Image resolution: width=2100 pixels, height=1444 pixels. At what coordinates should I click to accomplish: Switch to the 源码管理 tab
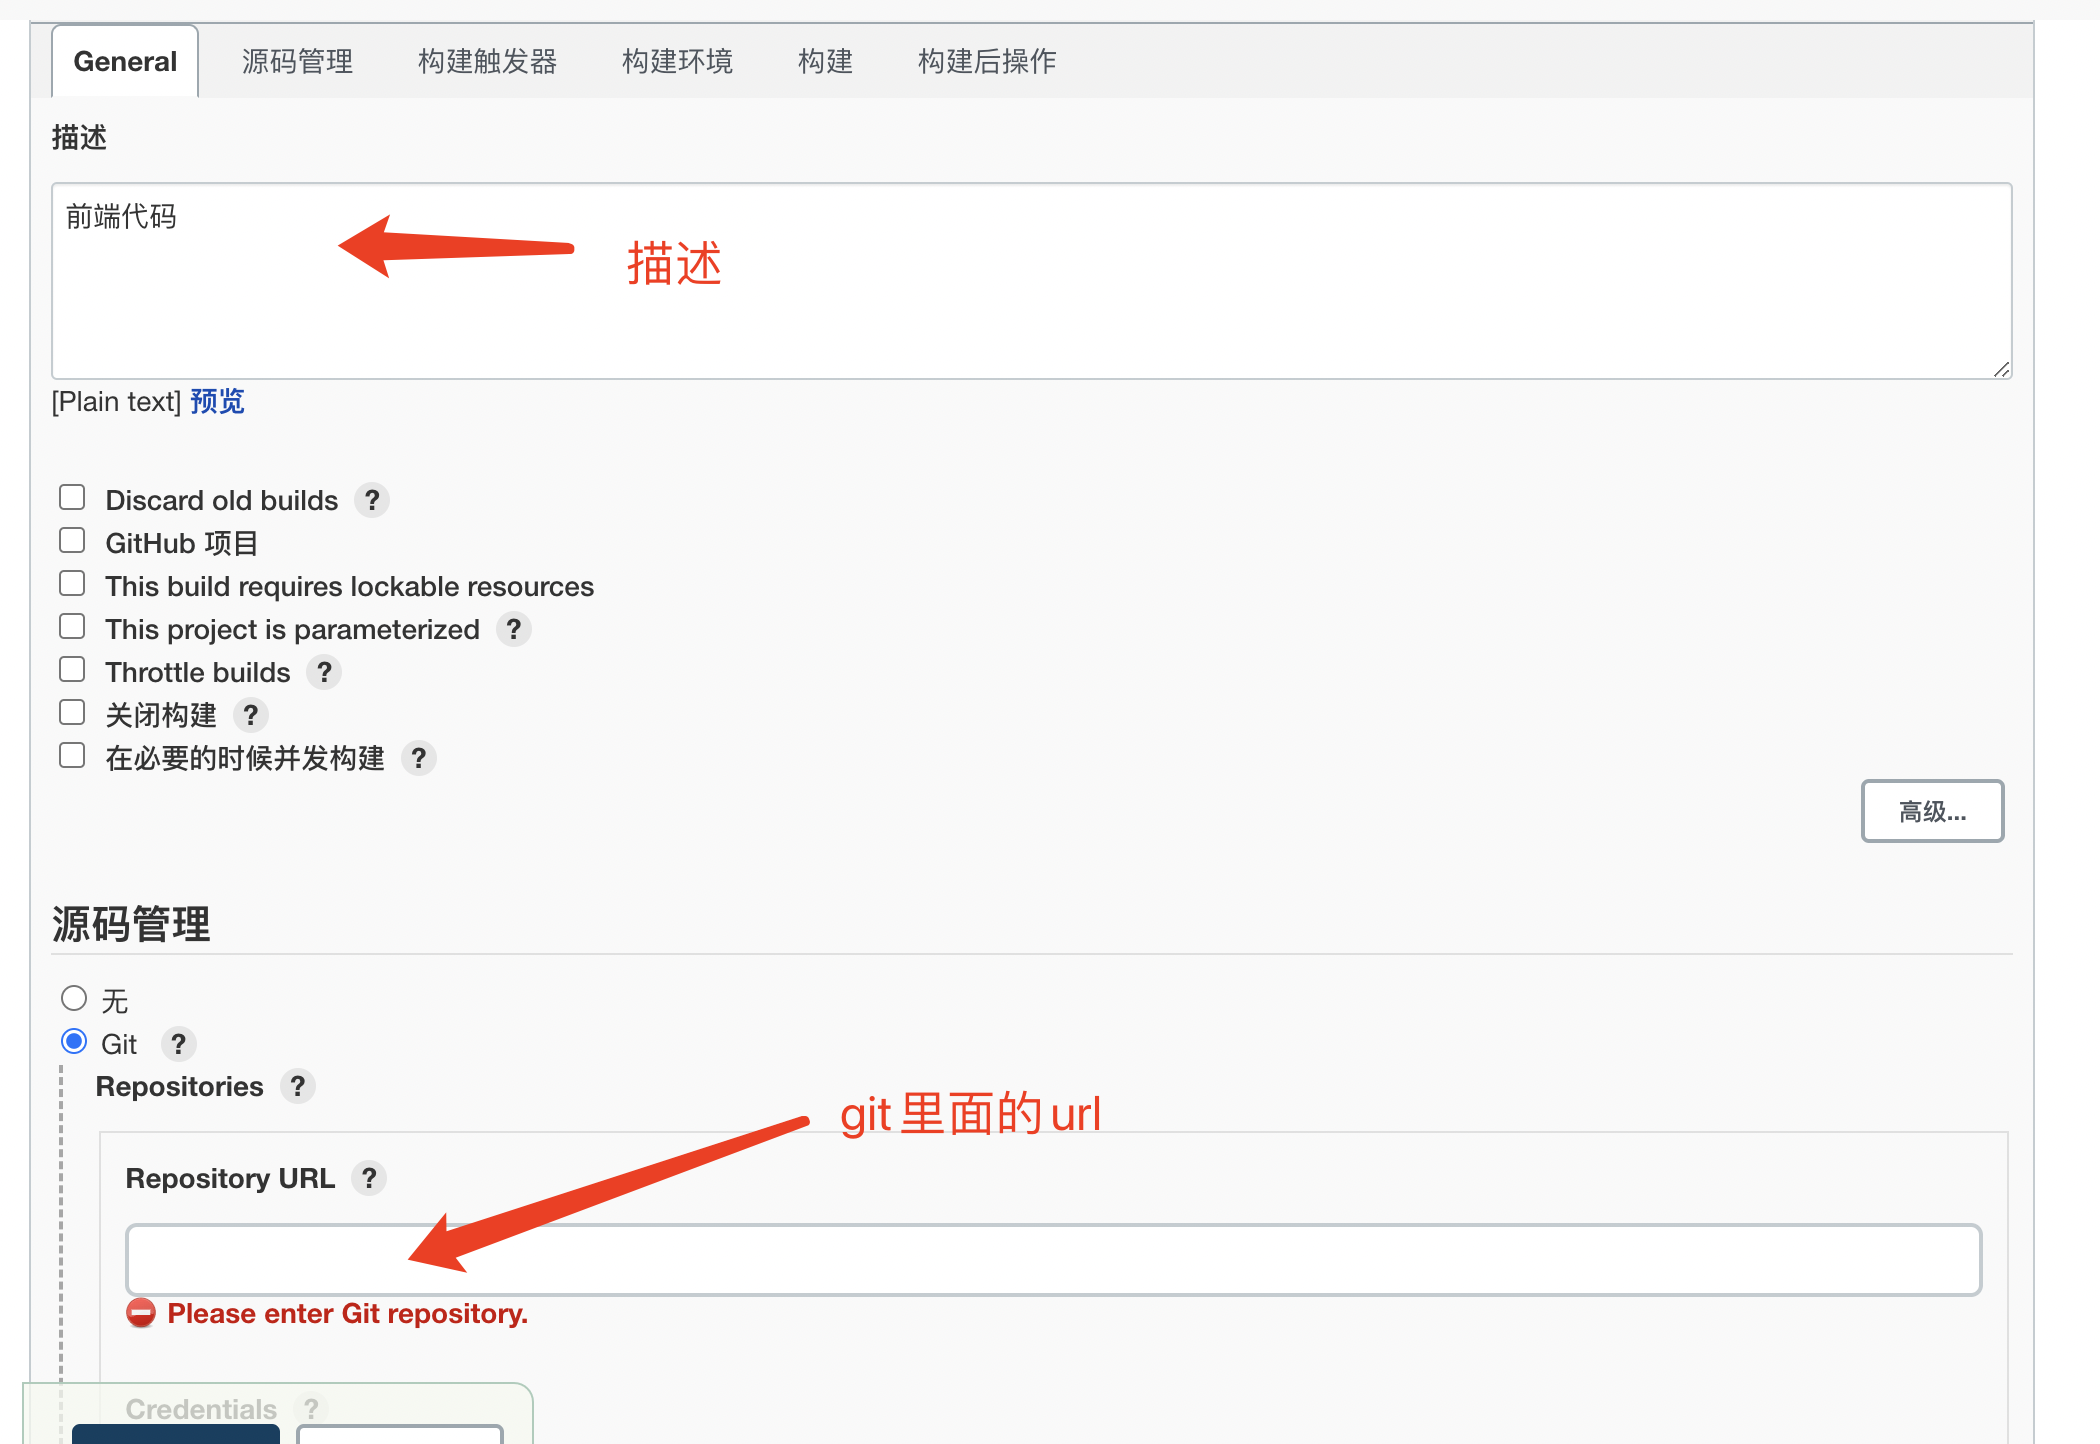coord(297,62)
